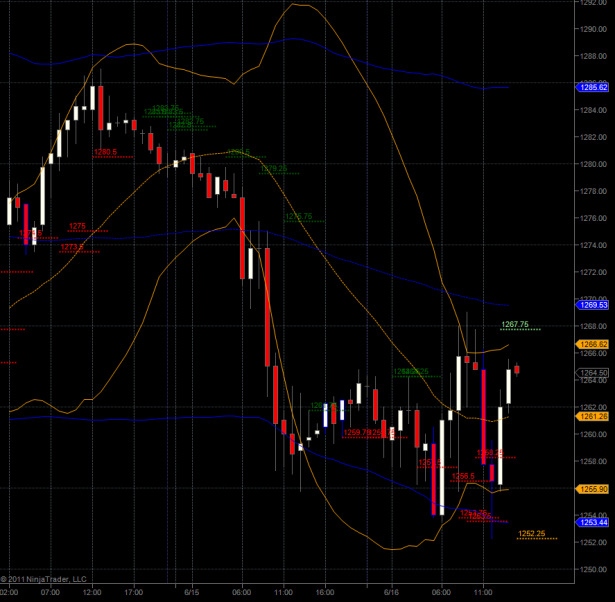Click the red 1256.5 level label
The image size is (615, 602).
[x=462, y=476]
